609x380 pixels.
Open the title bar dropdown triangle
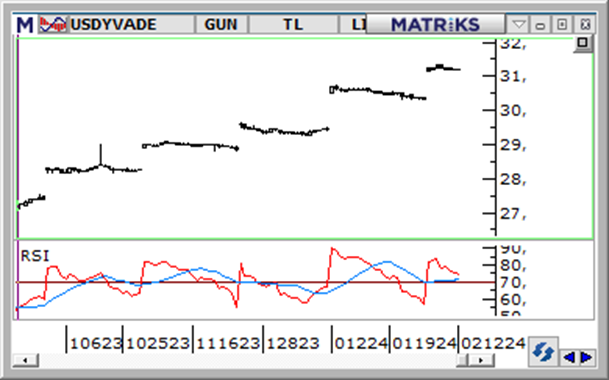click(x=519, y=25)
